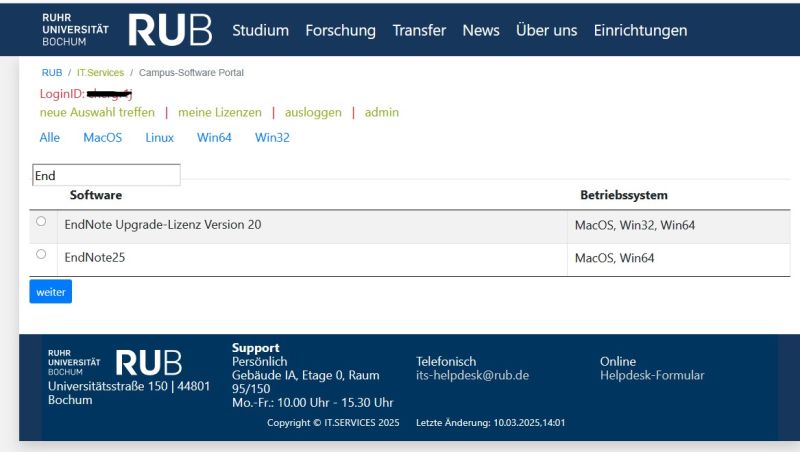Open the IT.Services breadcrumb link
Image resolution: width=800 pixels, height=452 pixels.
tap(99, 73)
